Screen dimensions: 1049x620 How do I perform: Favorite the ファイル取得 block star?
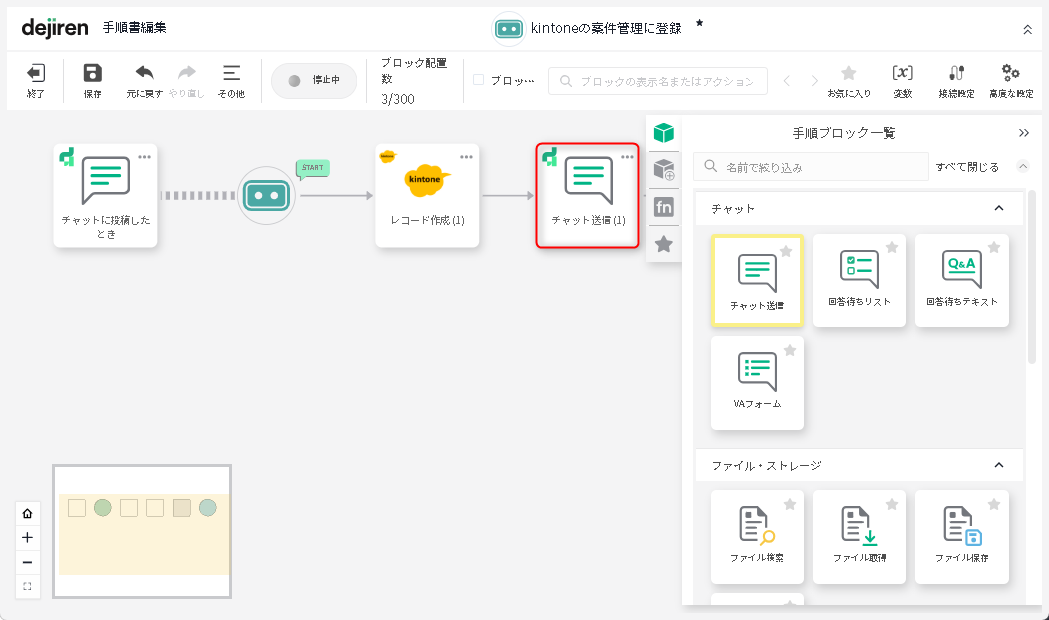click(892, 504)
